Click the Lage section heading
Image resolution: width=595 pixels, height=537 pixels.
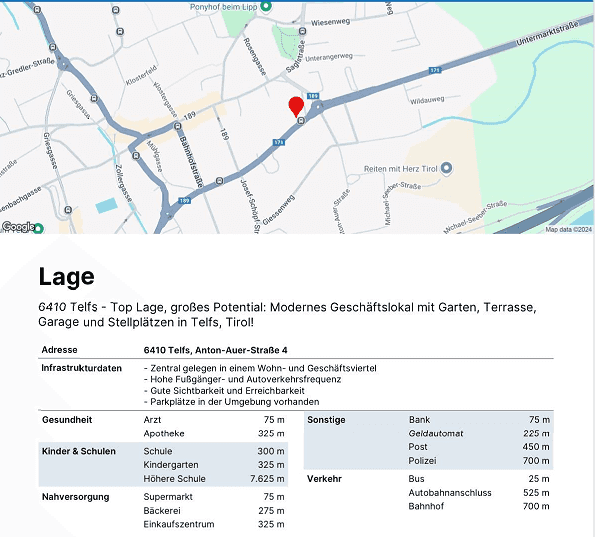pyautogui.click(x=66, y=277)
